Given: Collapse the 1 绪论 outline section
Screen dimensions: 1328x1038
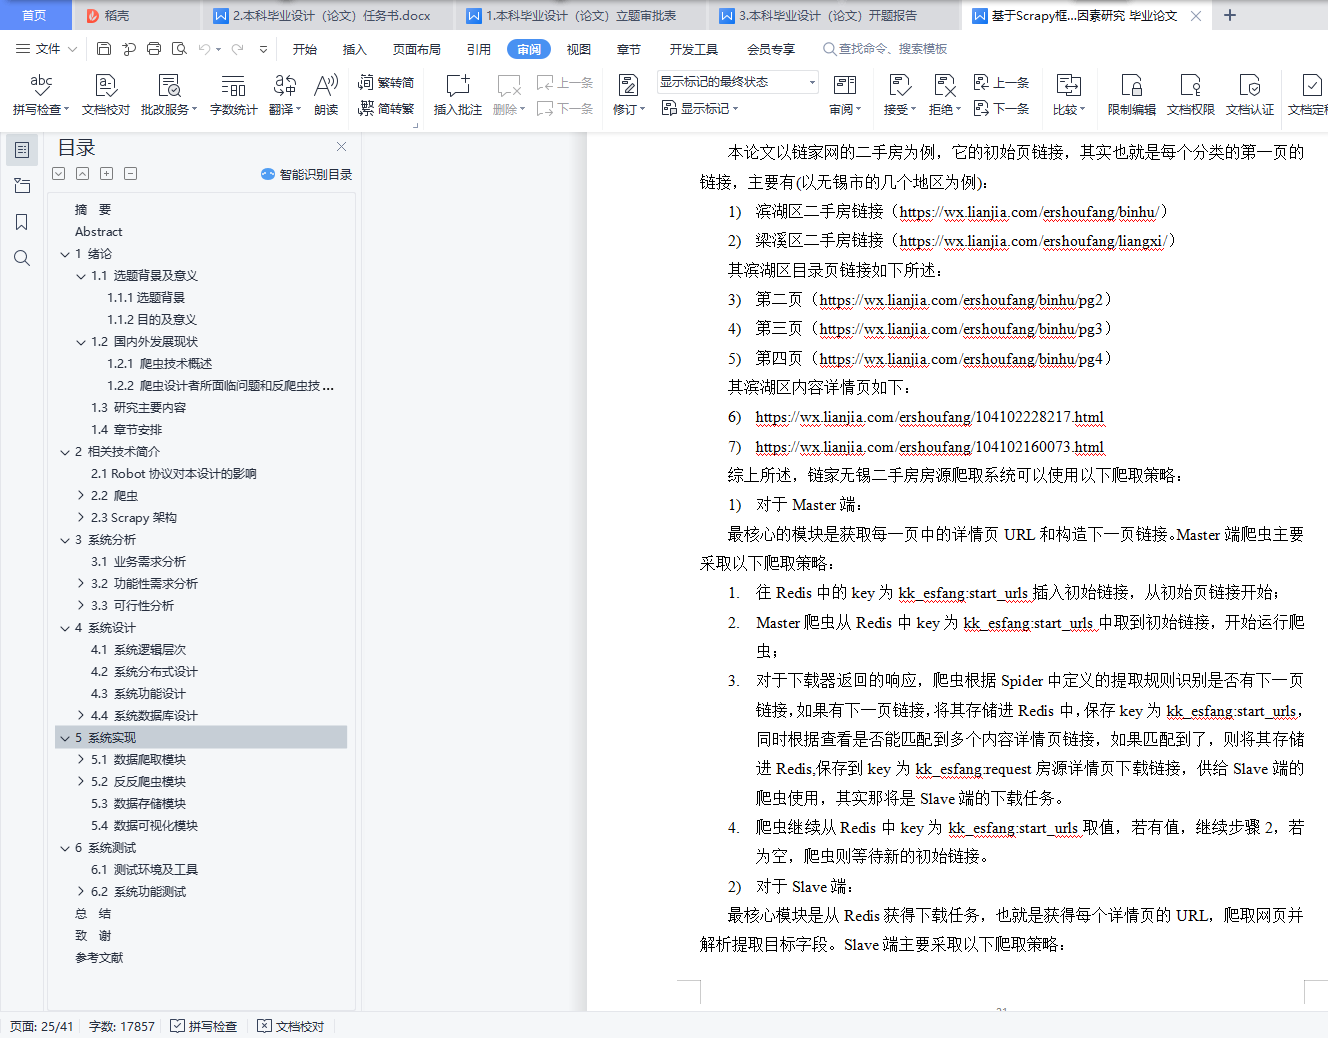Looking at the screenshot, I should (65, 254).
